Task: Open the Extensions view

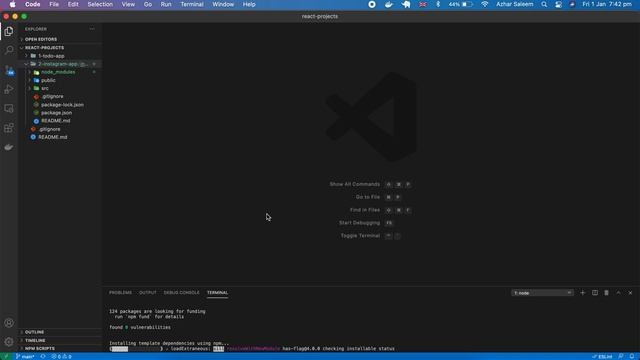Action: click(x=9, y=128)
